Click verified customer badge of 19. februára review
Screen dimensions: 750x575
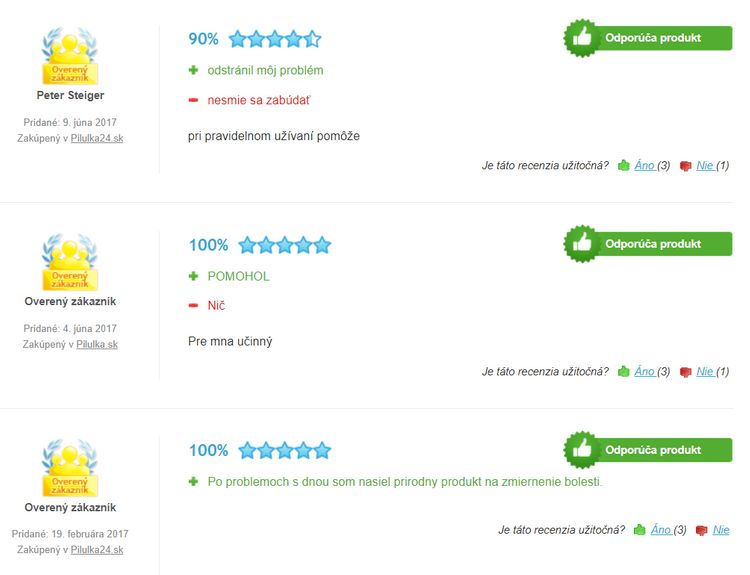pyautogui.click(x=70, y=468)
